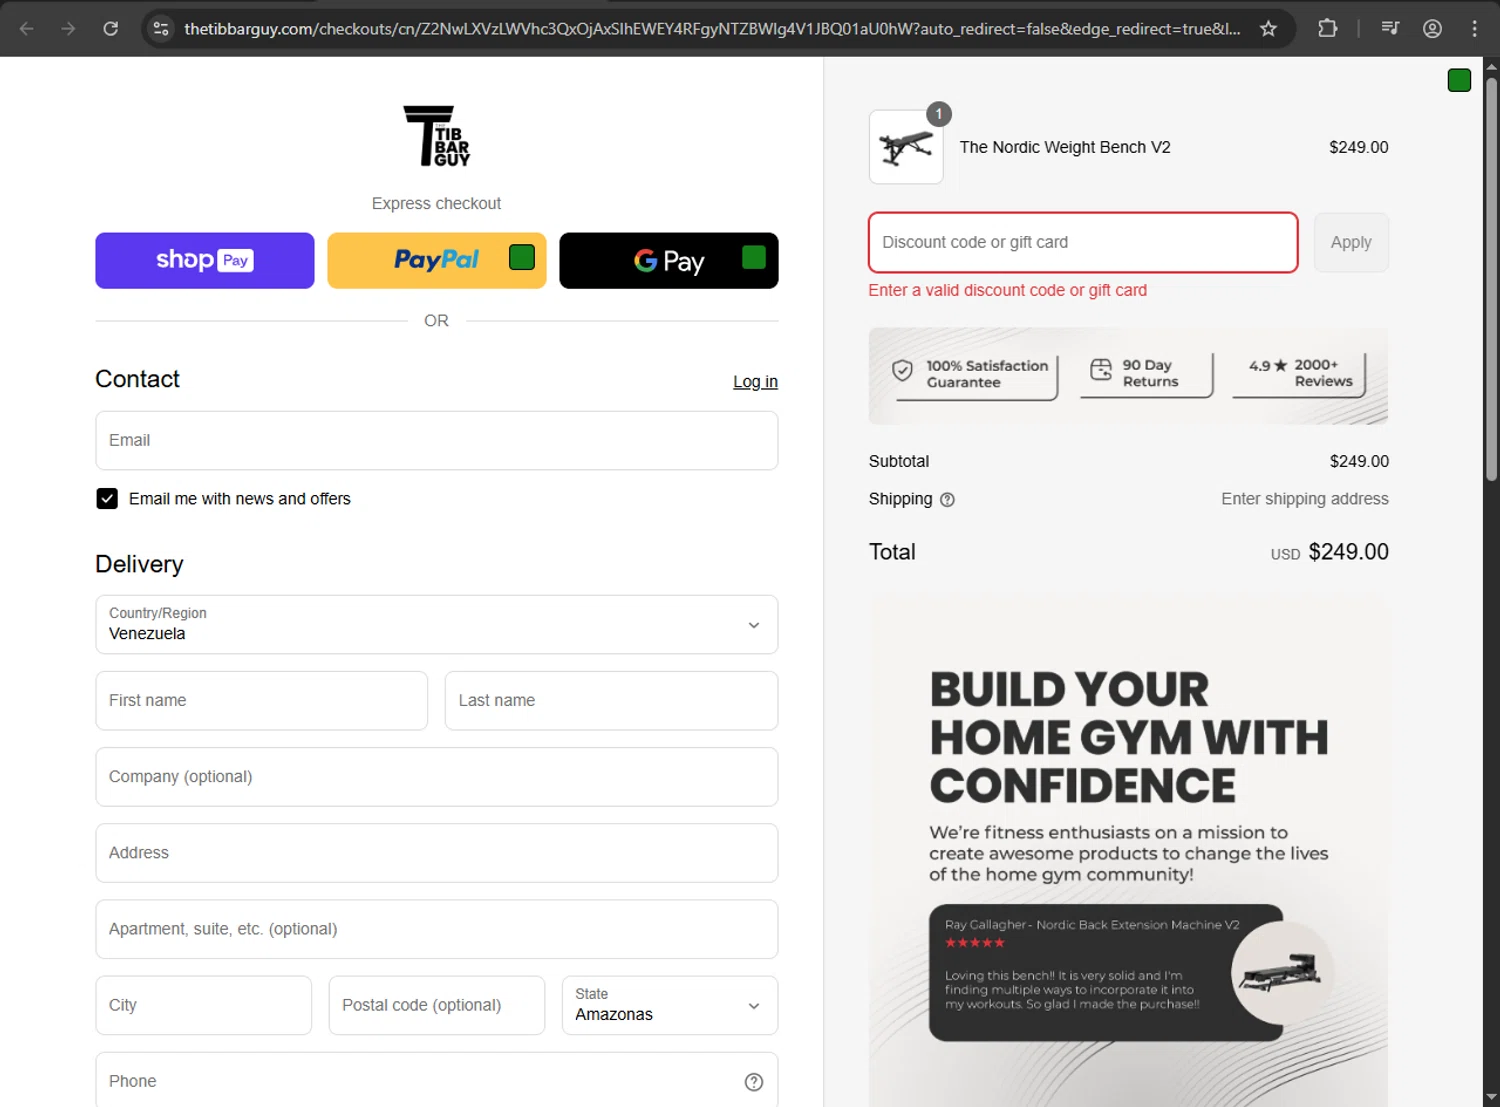Click the Tib Bar Guy logo
1500x1107 pixels.
[x=437, y=136]
